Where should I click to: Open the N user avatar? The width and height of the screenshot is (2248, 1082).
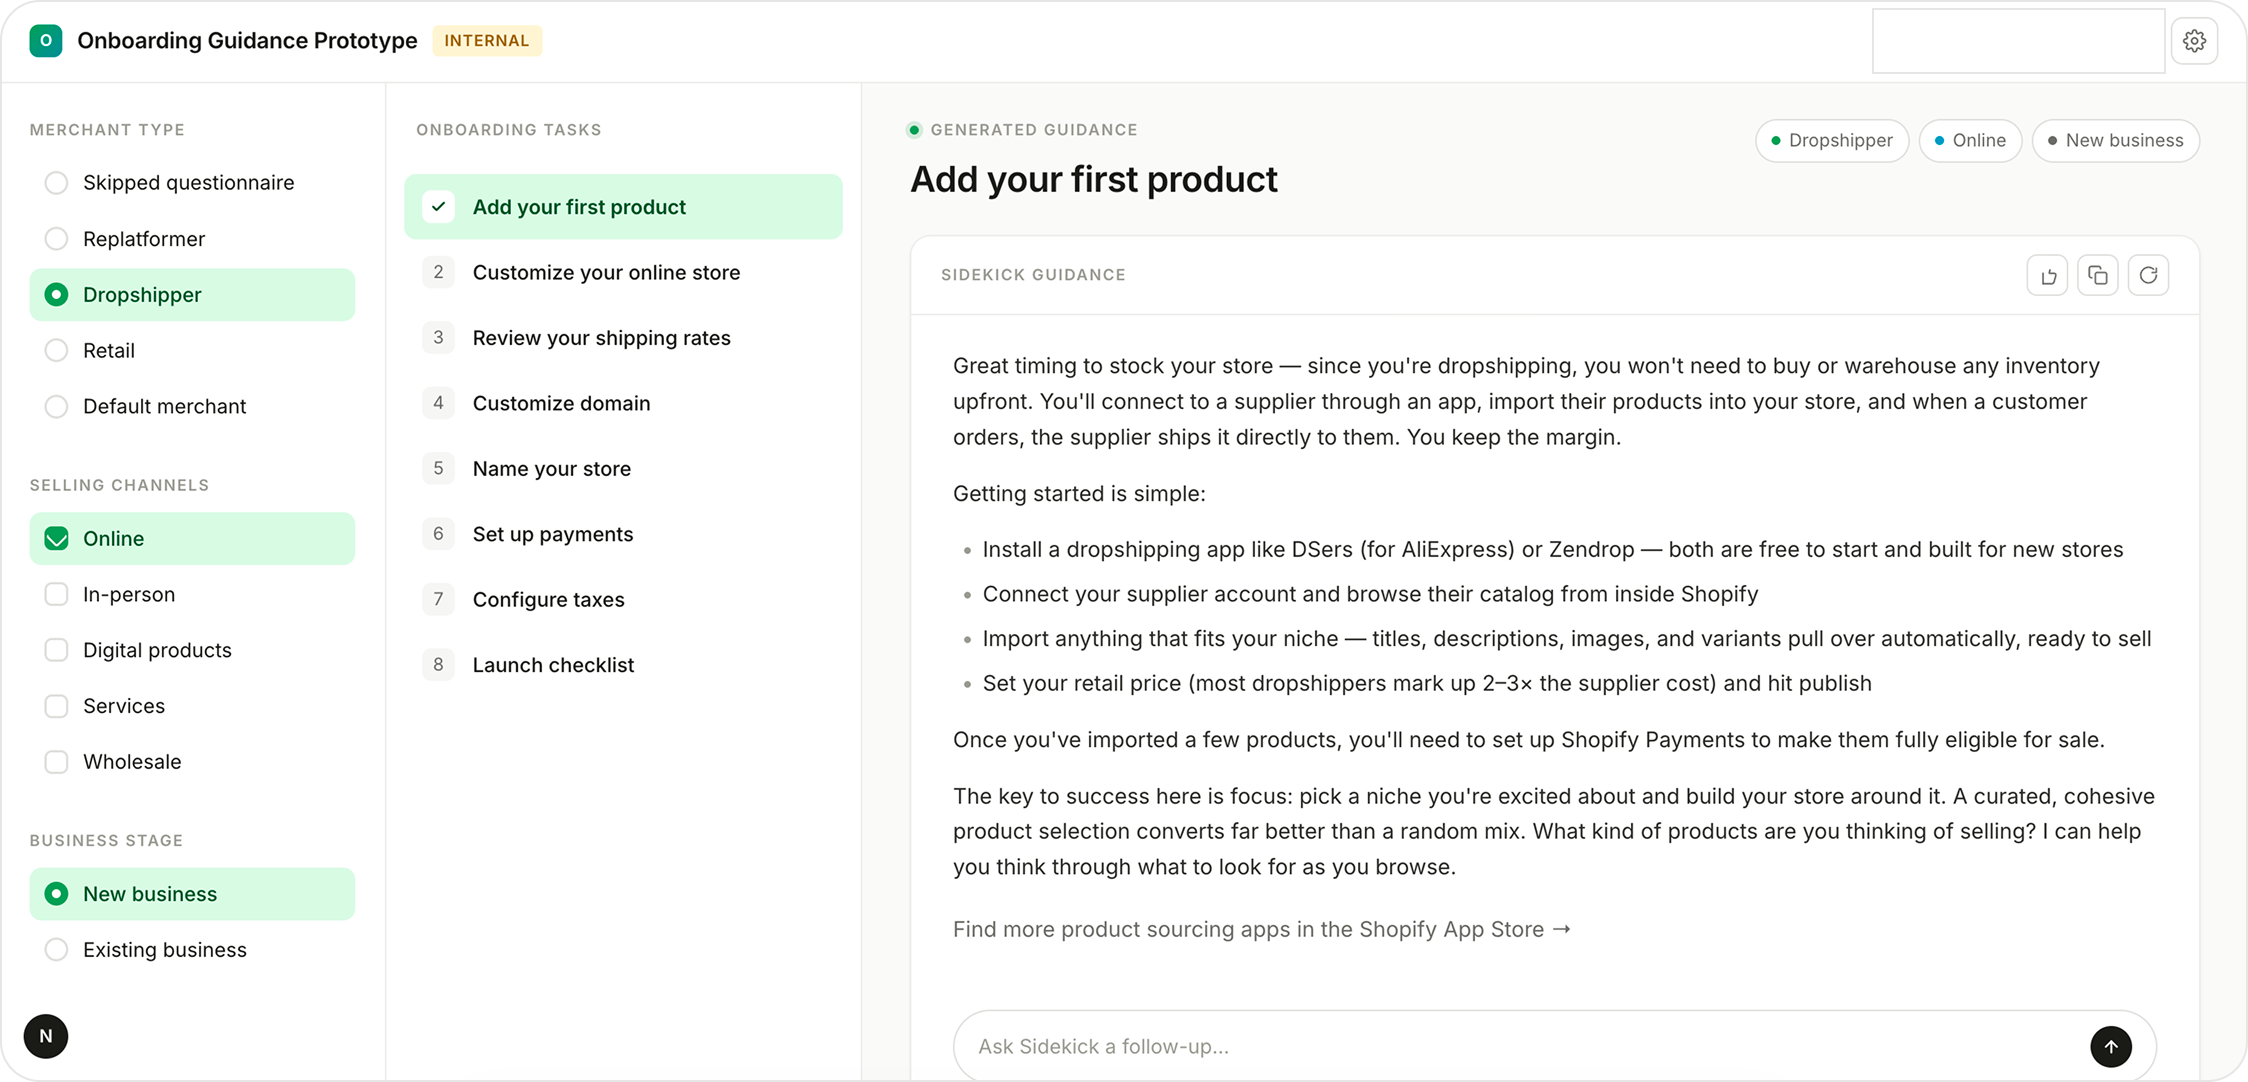tap(46, 1036)
